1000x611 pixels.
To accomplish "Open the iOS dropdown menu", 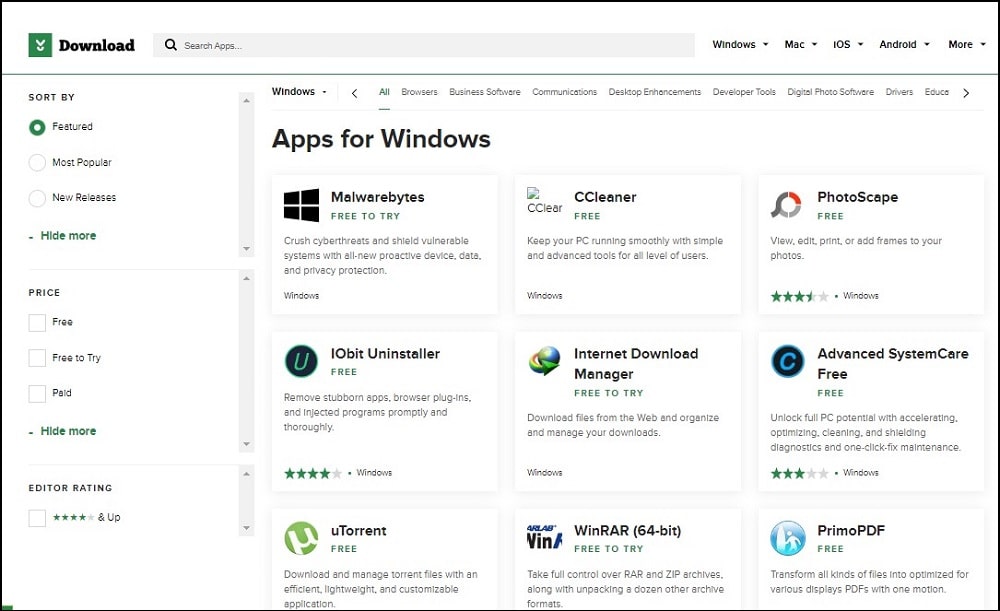I will click(x=848, y=45).
